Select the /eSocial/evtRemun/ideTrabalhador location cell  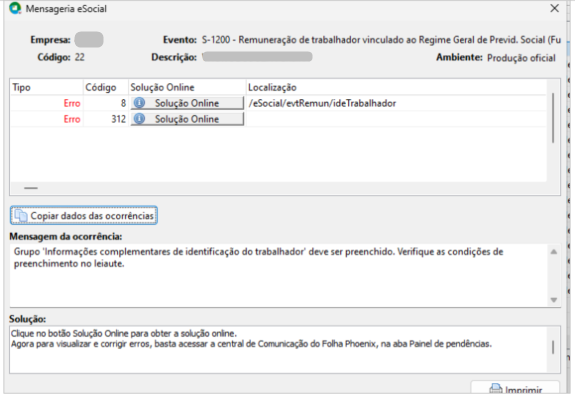(x=396, y=103)
